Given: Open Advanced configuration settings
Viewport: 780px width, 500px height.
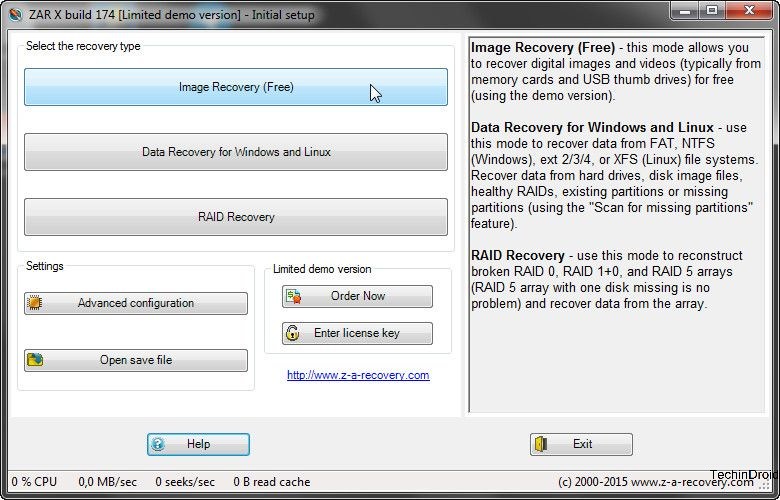Looking at the screenshot, I should pyautogui.click(x=136, y=303).
